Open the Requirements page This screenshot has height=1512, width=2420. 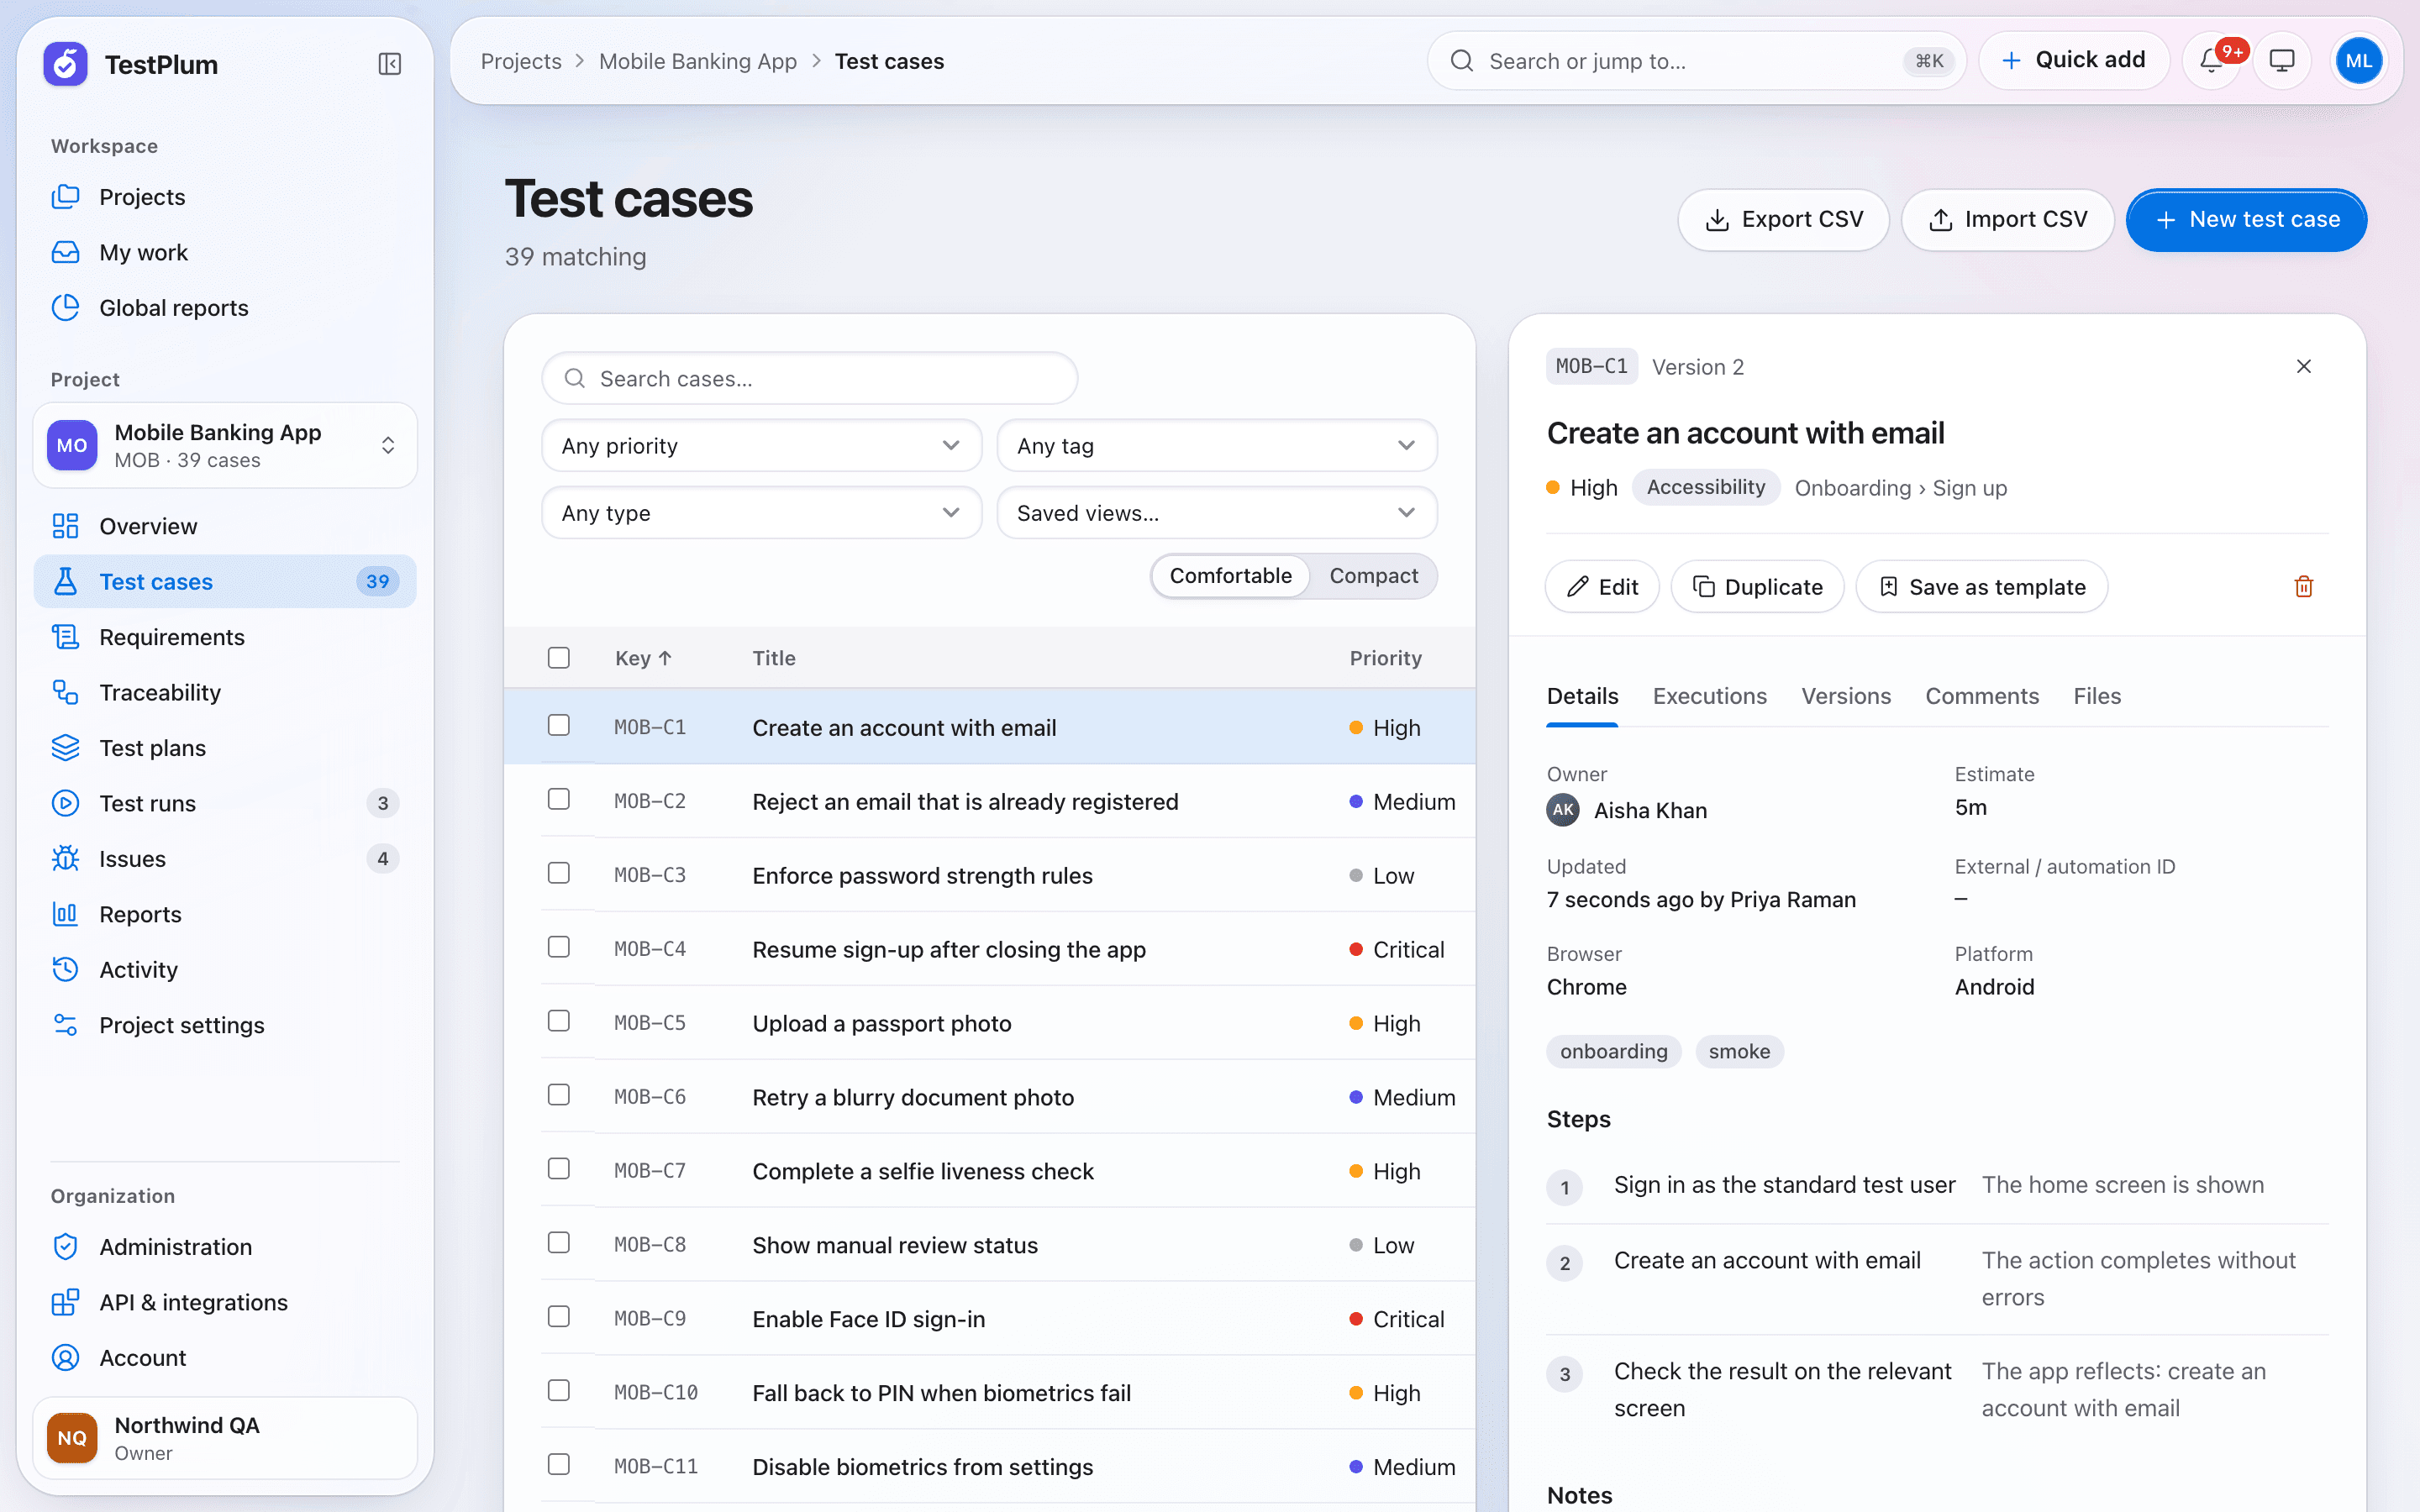pyautogui.click(x=225, y=637)
